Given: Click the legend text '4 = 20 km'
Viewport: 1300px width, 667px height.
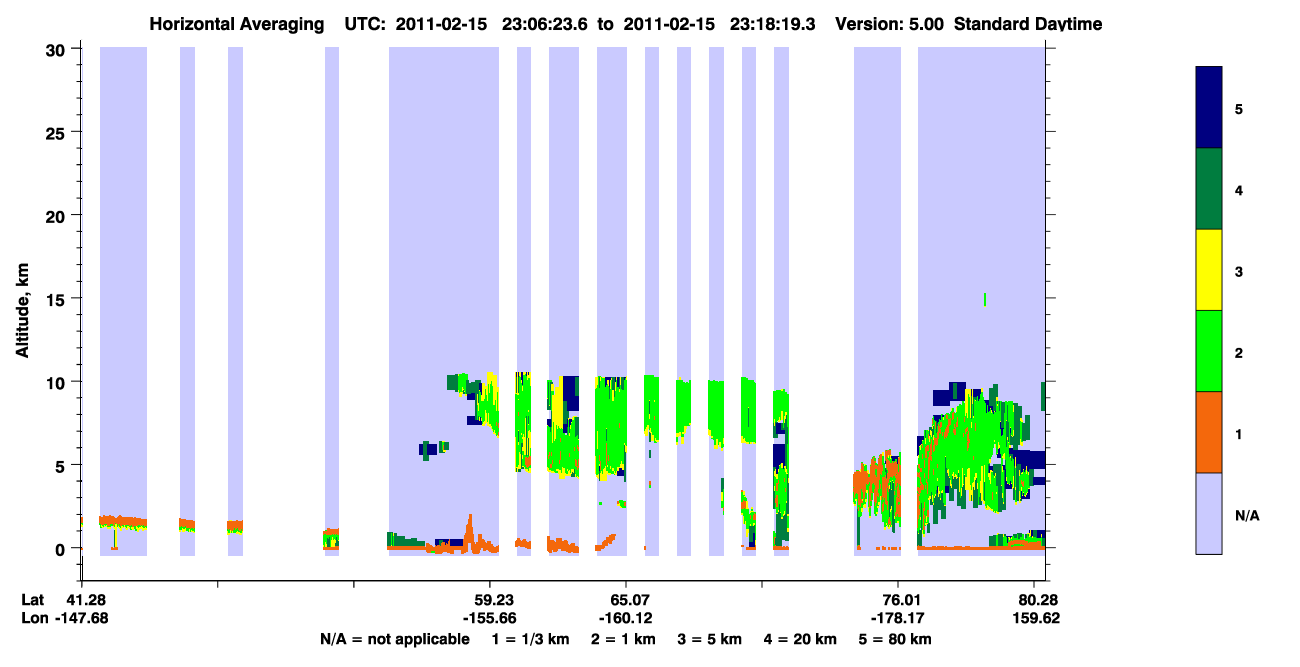Looking at the screenshot, I should [x=803, y=639].
